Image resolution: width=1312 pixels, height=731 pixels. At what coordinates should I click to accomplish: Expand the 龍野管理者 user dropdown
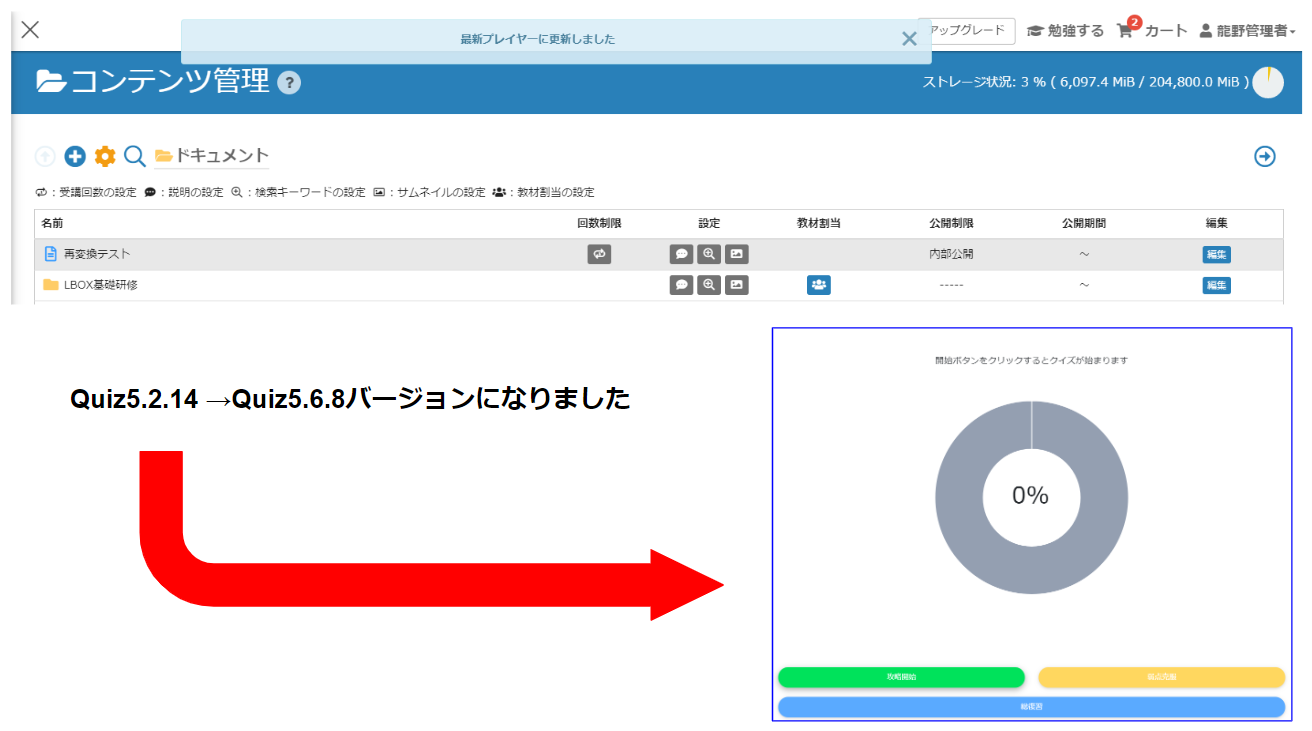pos(1247,31)
